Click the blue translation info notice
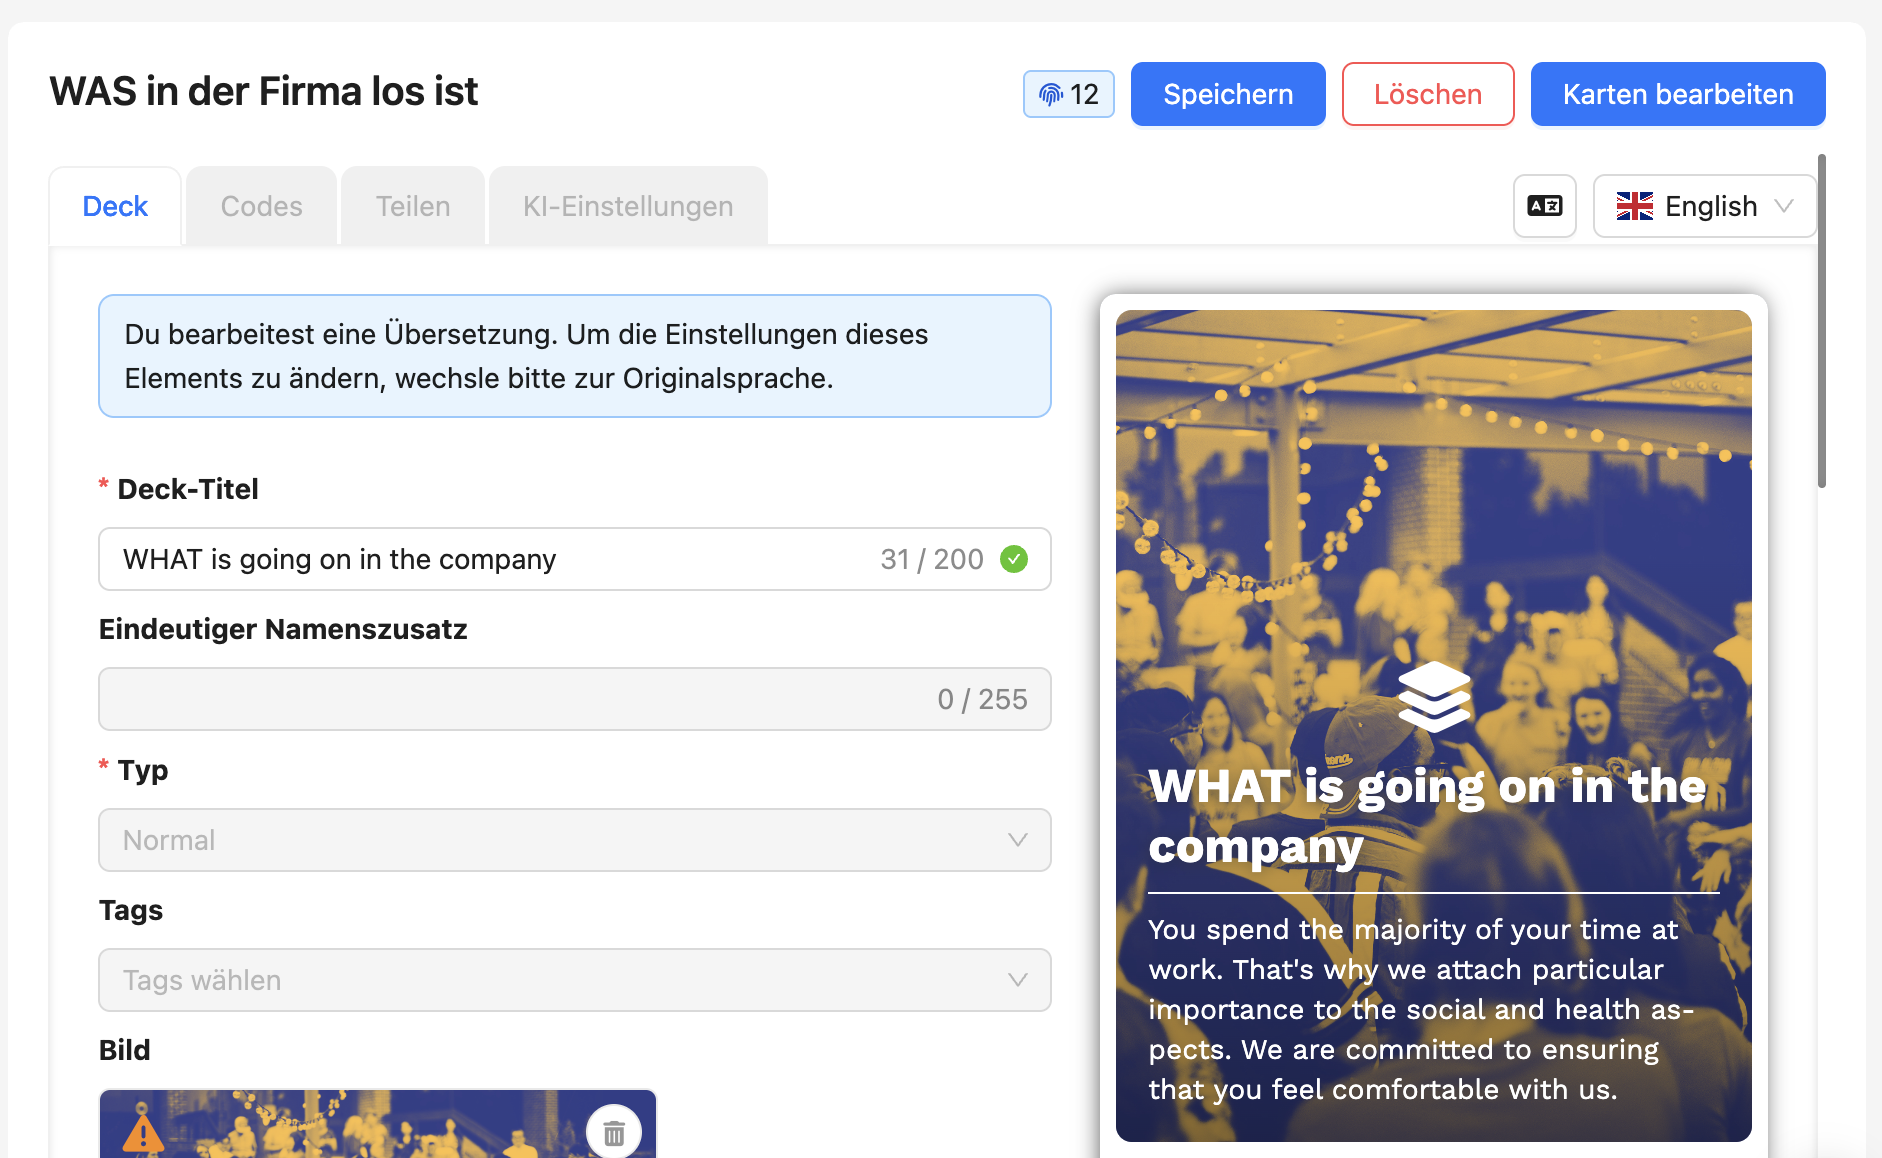 pos(575,356)
